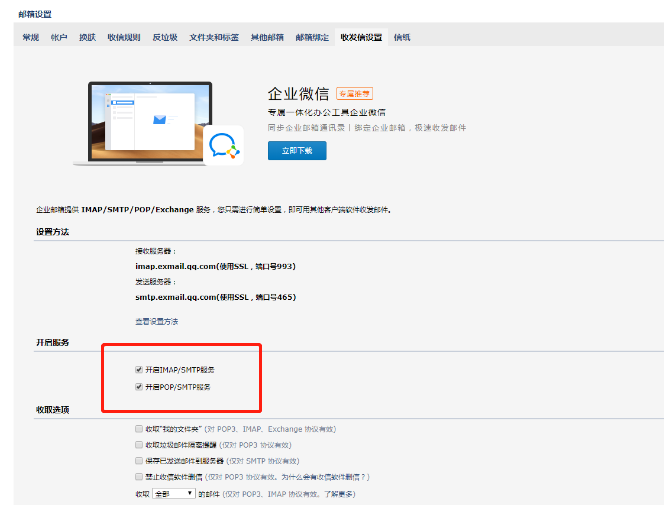Click the 企业微信 chat bubble logo icon
The width and height of the screenshot is (664, 515).
[222, 148]
